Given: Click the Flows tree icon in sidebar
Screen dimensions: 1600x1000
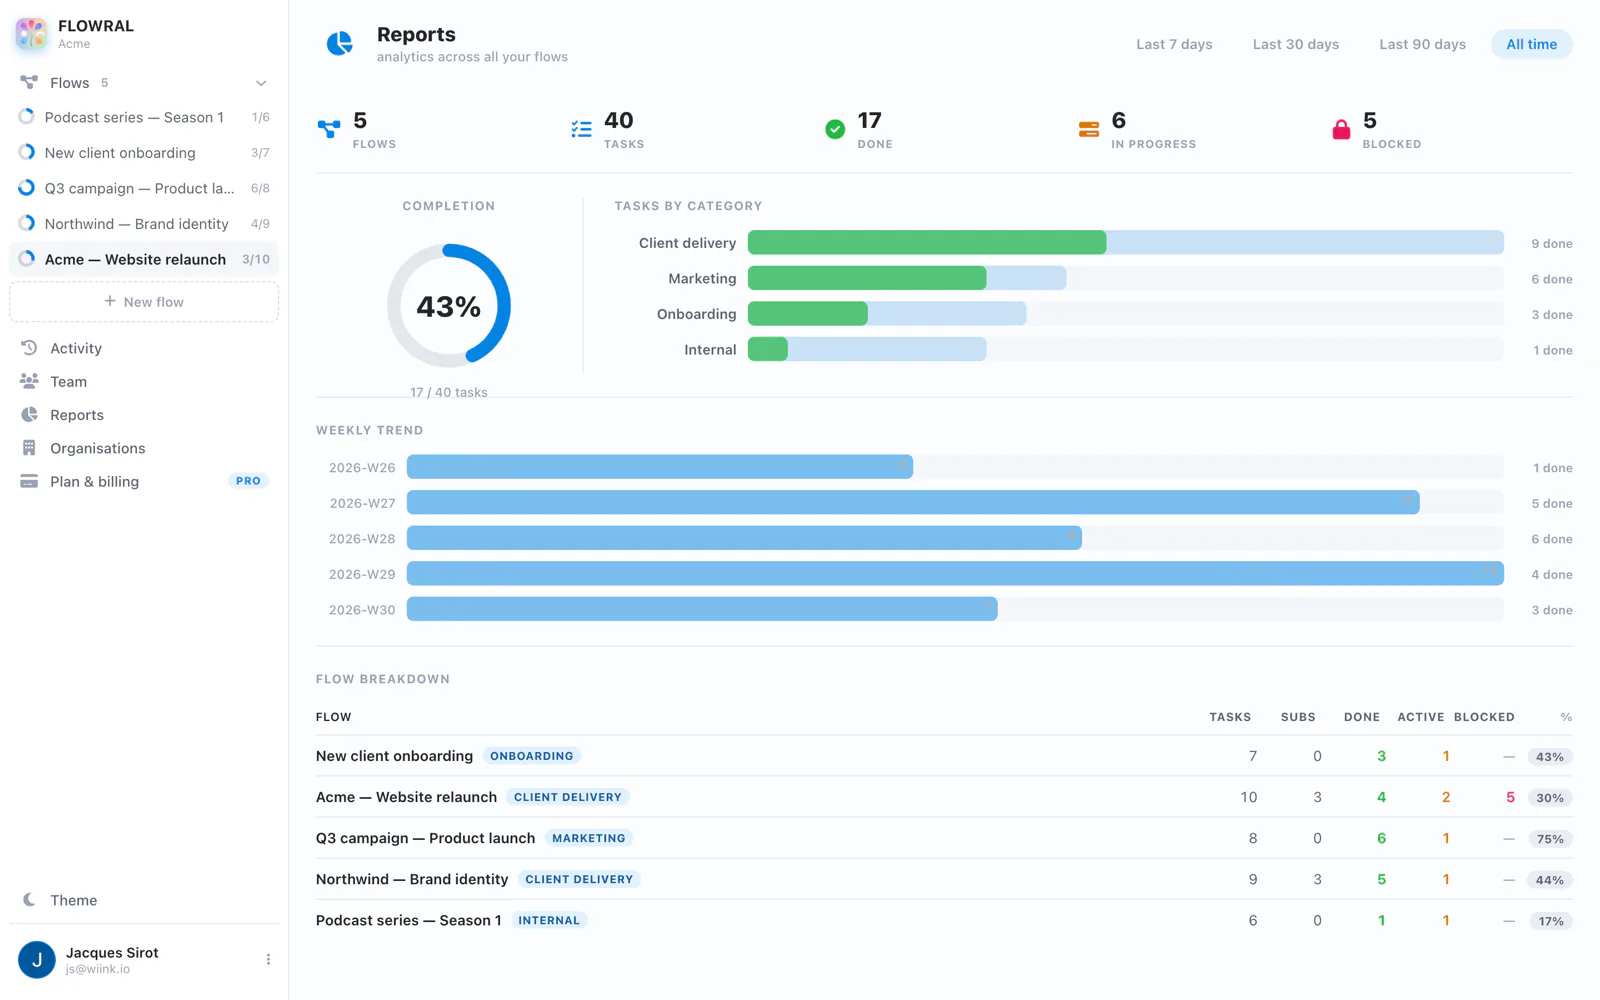Looking at the screenshot, I should click(29, 82).
